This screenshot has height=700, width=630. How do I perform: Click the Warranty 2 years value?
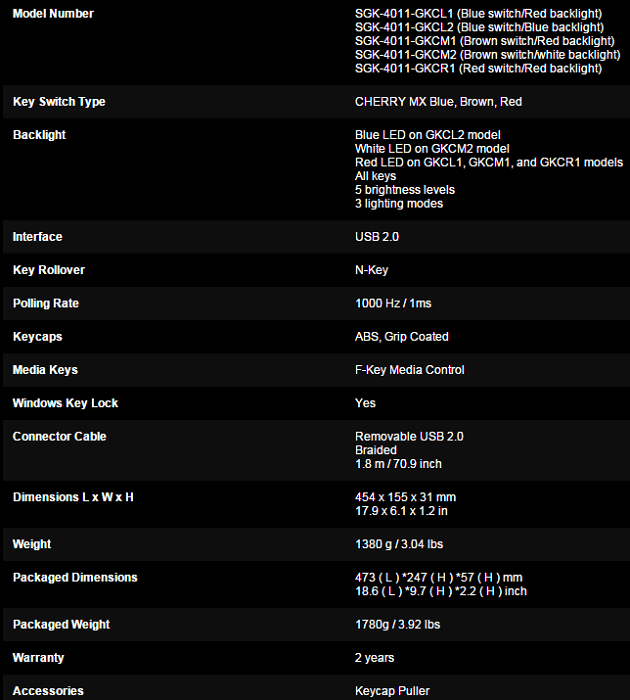click(375, 658)
